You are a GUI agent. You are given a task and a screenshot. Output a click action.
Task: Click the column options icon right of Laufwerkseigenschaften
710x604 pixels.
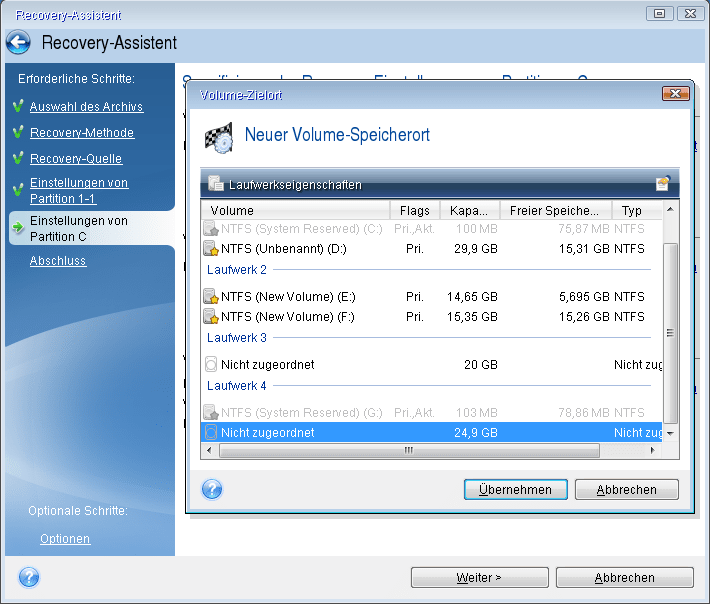pos(662,184)
